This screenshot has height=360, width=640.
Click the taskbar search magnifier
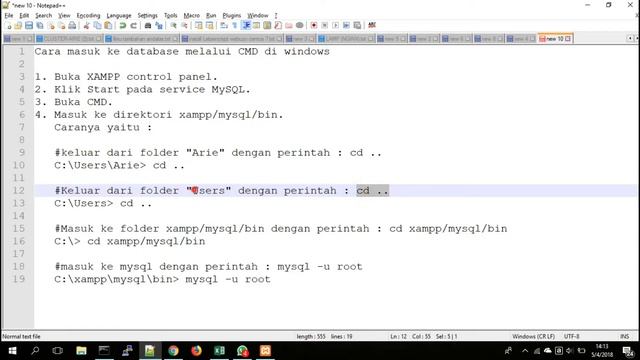tap(35, 351)
